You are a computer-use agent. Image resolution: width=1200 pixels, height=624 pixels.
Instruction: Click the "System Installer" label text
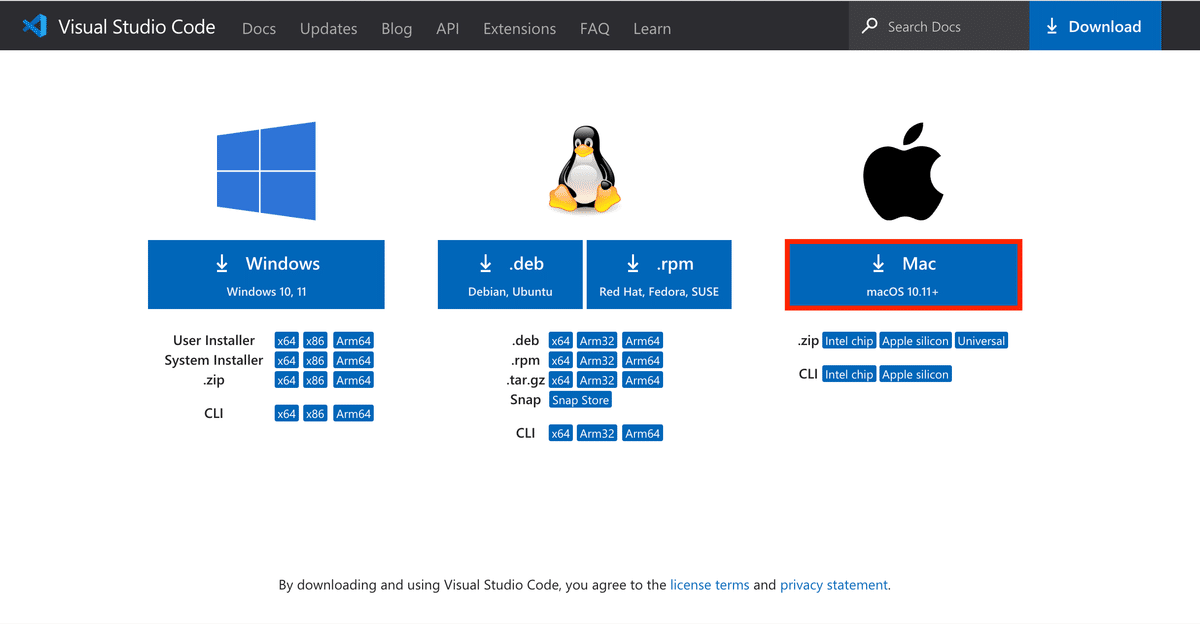tap(214, 361)
